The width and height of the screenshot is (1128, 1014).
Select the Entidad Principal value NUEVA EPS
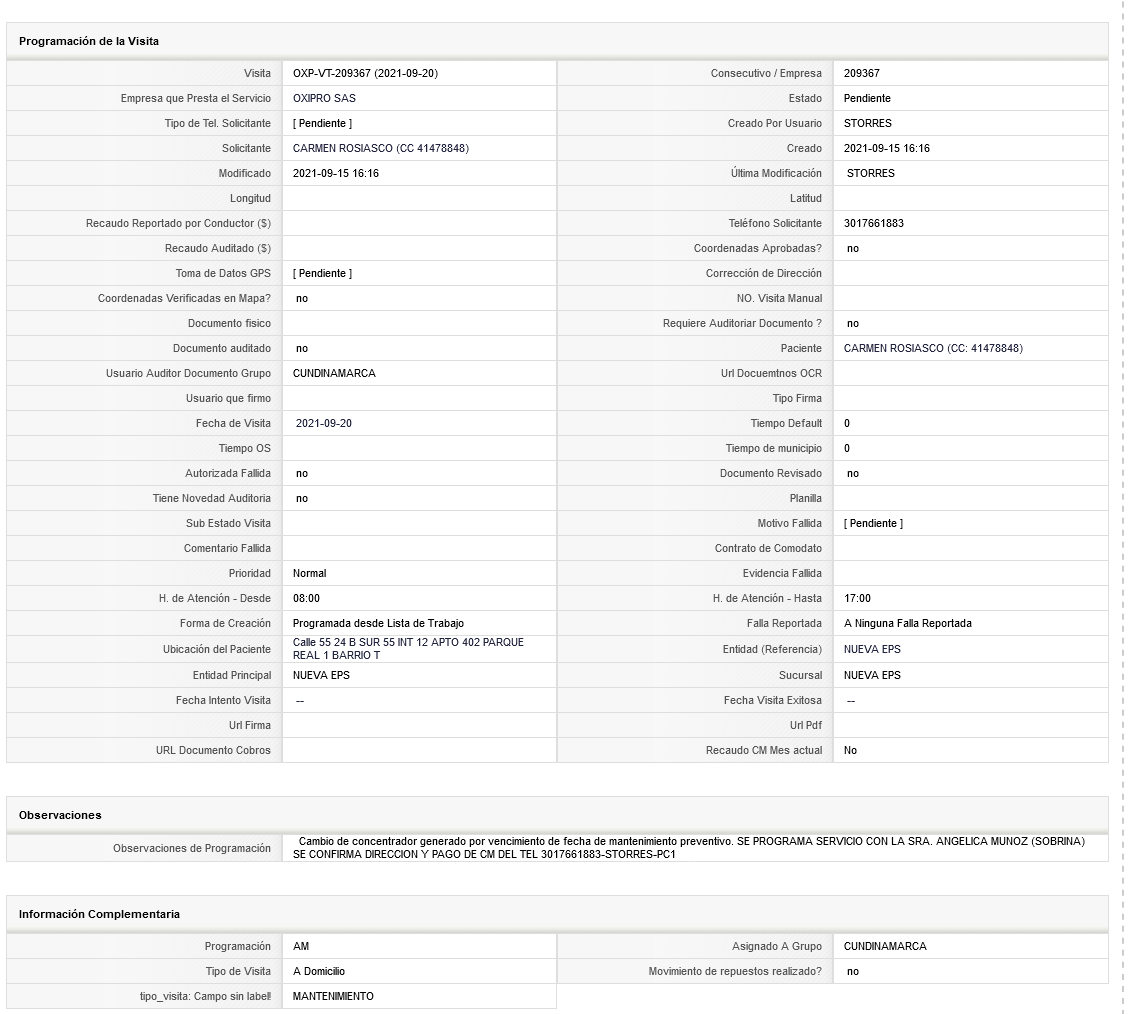[x=321, y=675]
